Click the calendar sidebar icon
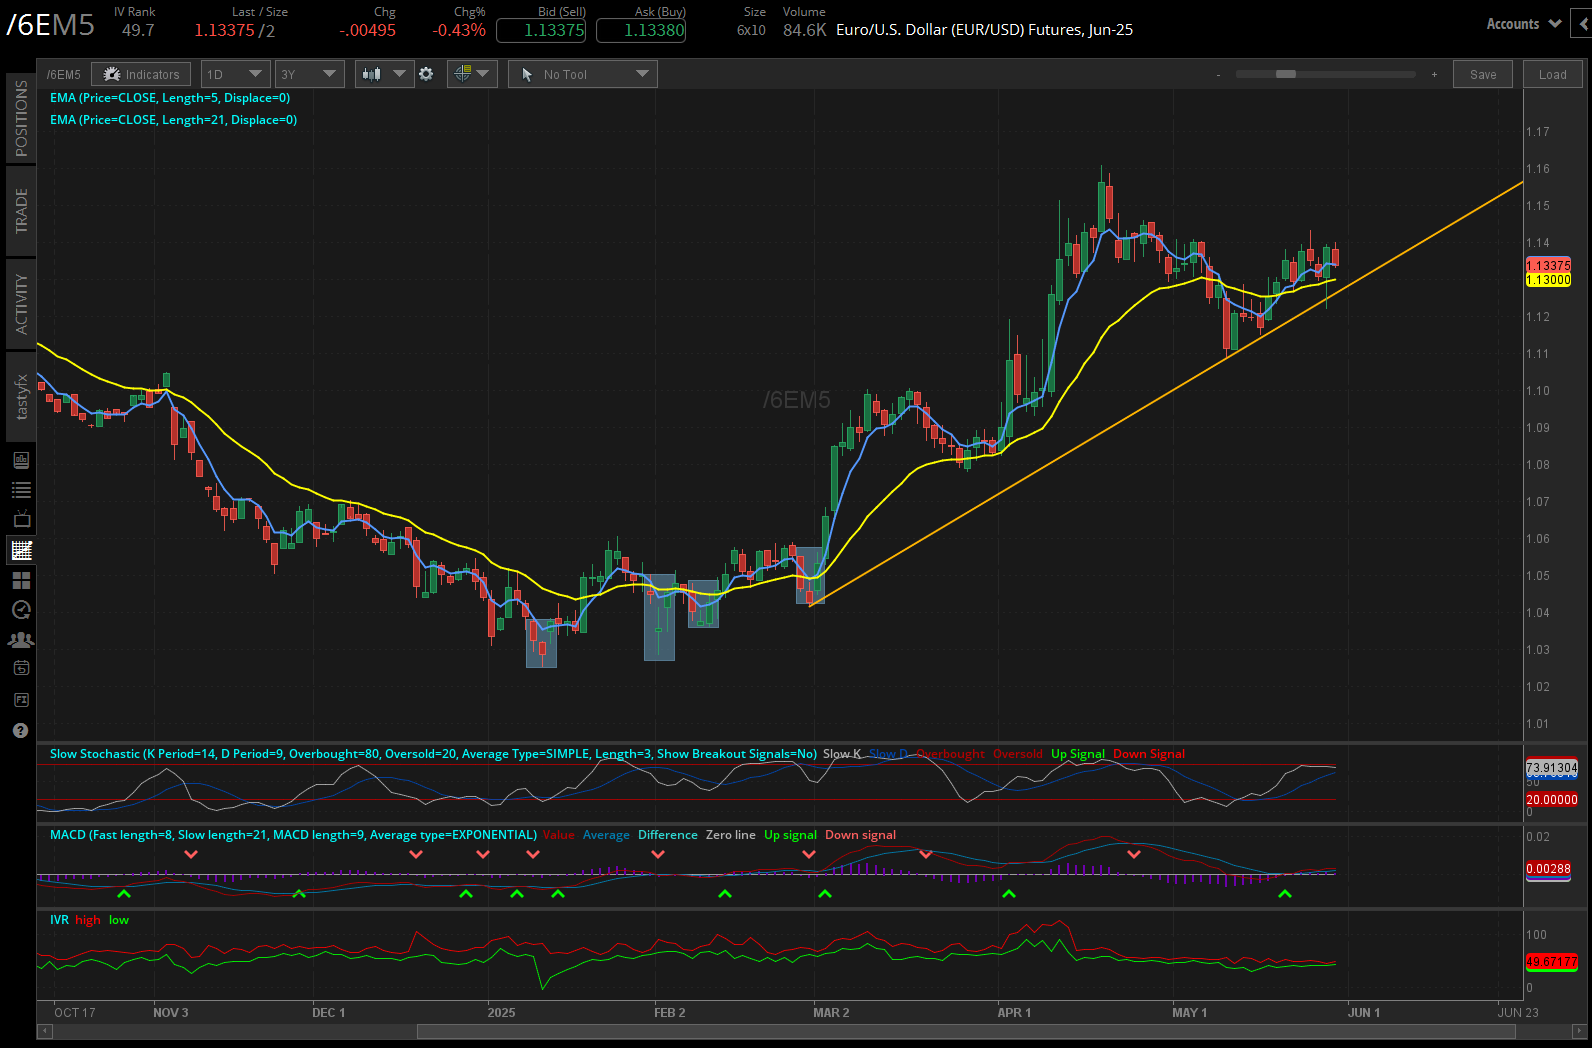1592x1048 pixels. click(21, 668)
